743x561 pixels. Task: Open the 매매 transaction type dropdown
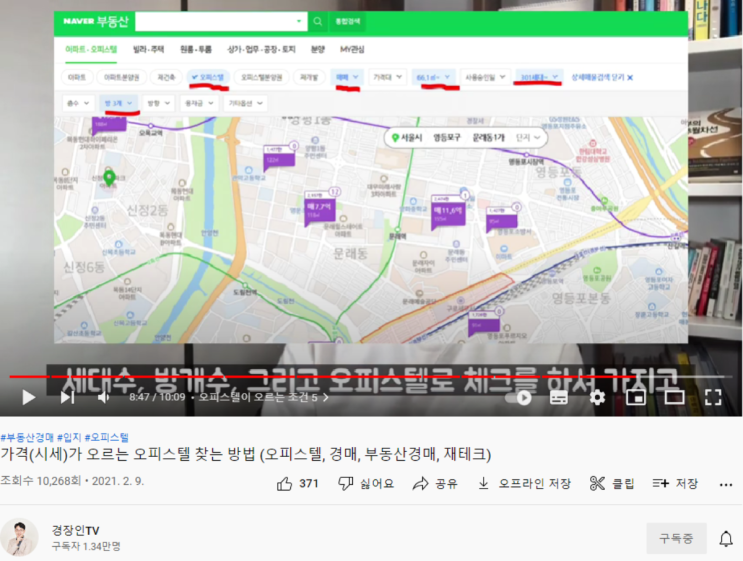(347, 77)
